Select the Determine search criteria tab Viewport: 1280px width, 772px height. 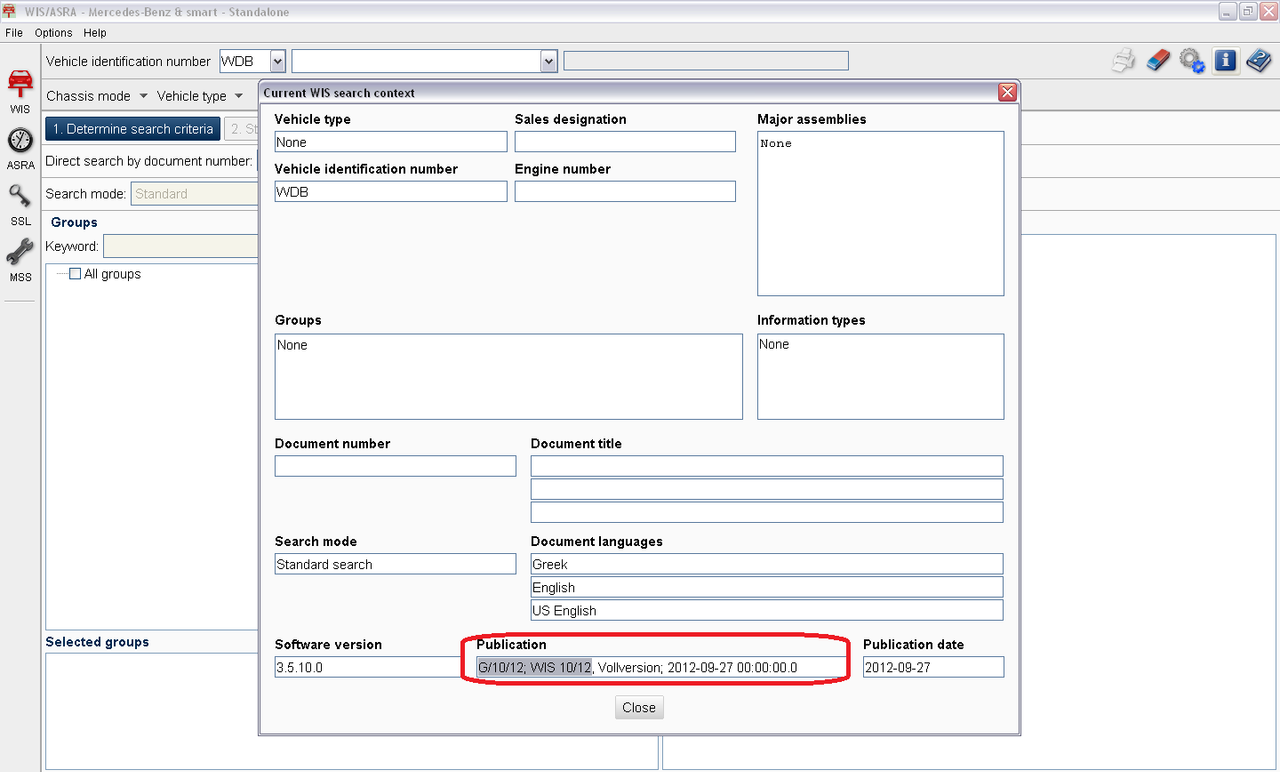133,129
